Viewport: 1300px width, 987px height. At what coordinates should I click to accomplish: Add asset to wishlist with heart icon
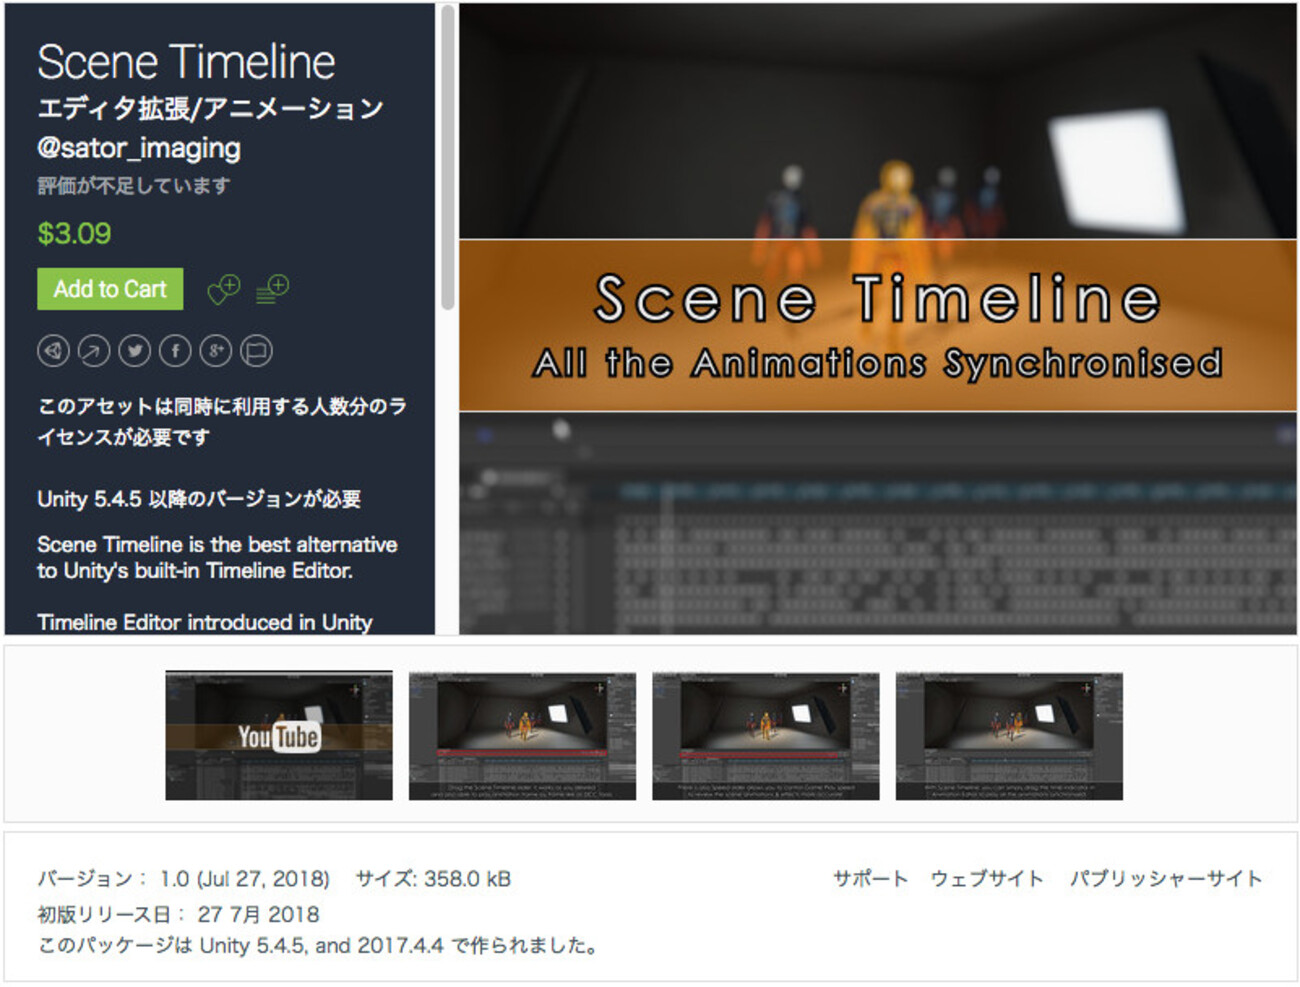pos(223,289)
